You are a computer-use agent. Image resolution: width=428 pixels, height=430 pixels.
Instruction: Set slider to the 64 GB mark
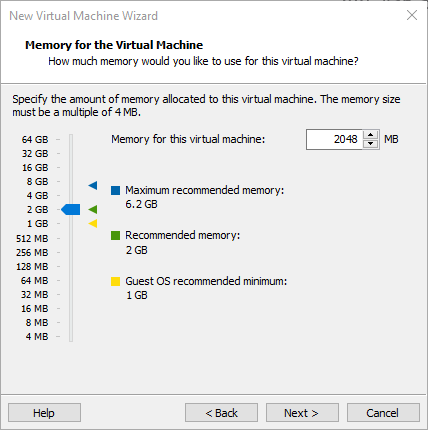[71, 140]
